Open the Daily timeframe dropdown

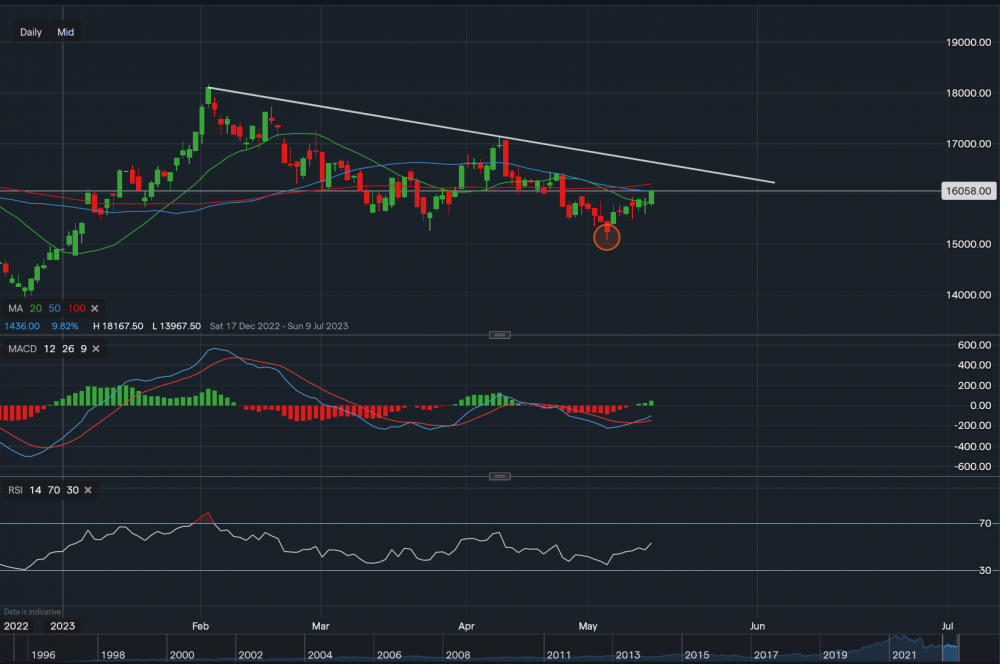point(31,32)
